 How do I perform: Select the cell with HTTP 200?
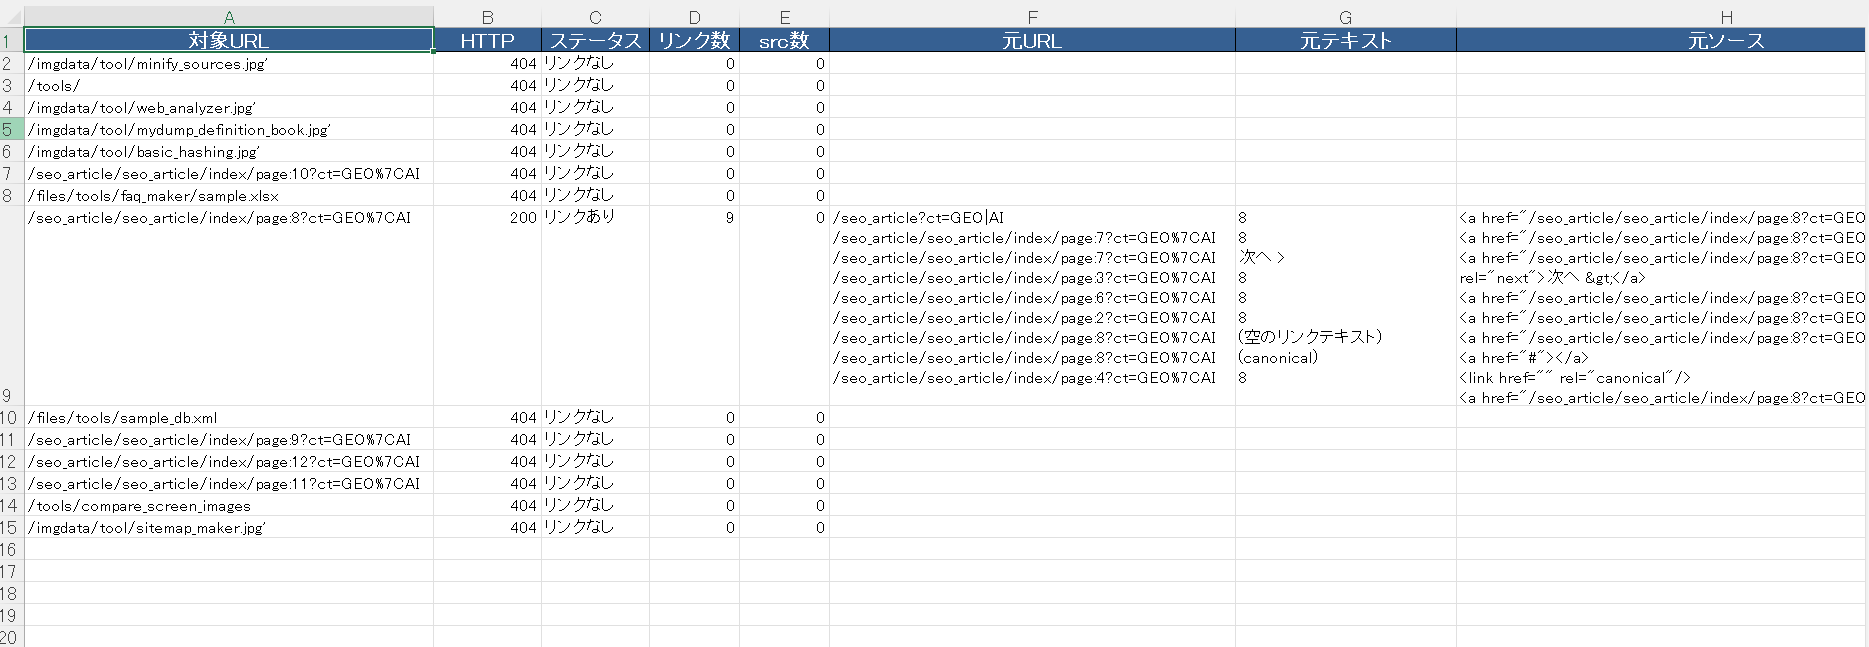487,217
